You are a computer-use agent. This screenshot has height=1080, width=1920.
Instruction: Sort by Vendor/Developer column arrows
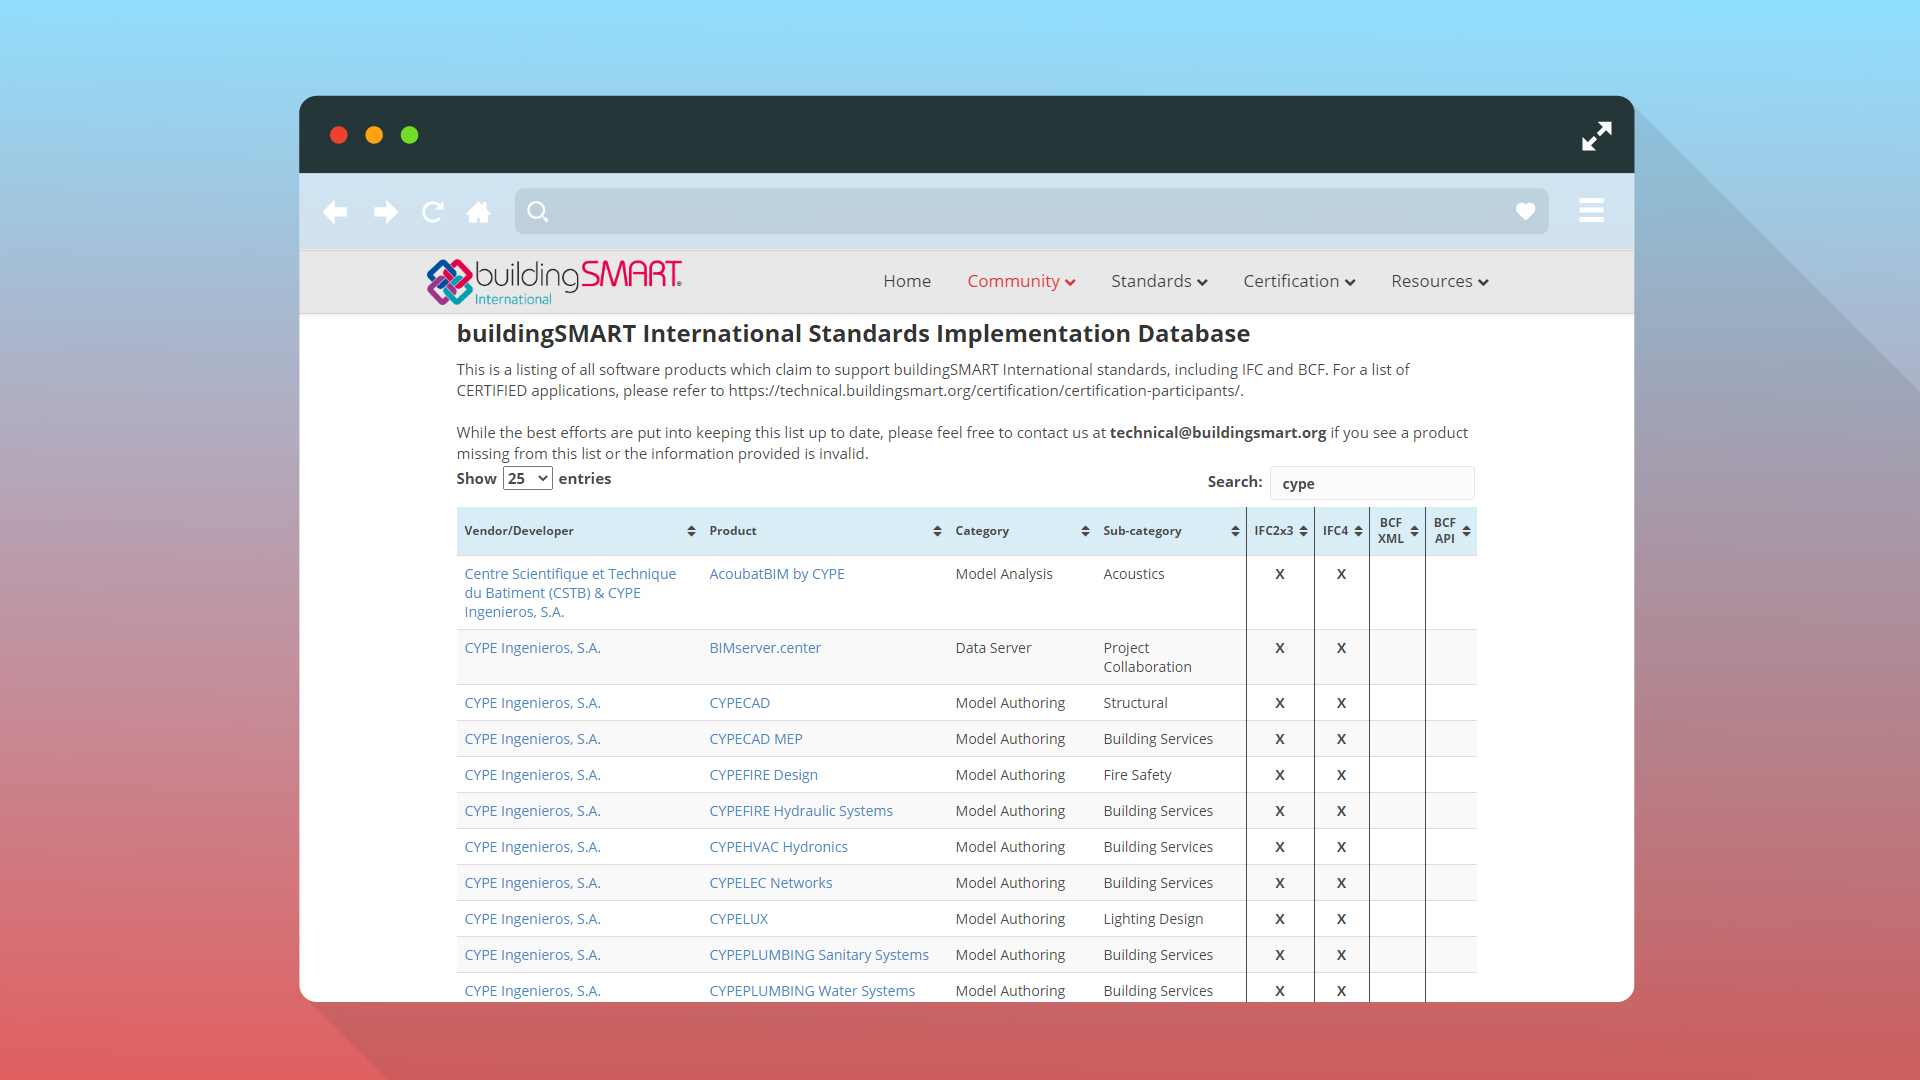pos(691,531)
